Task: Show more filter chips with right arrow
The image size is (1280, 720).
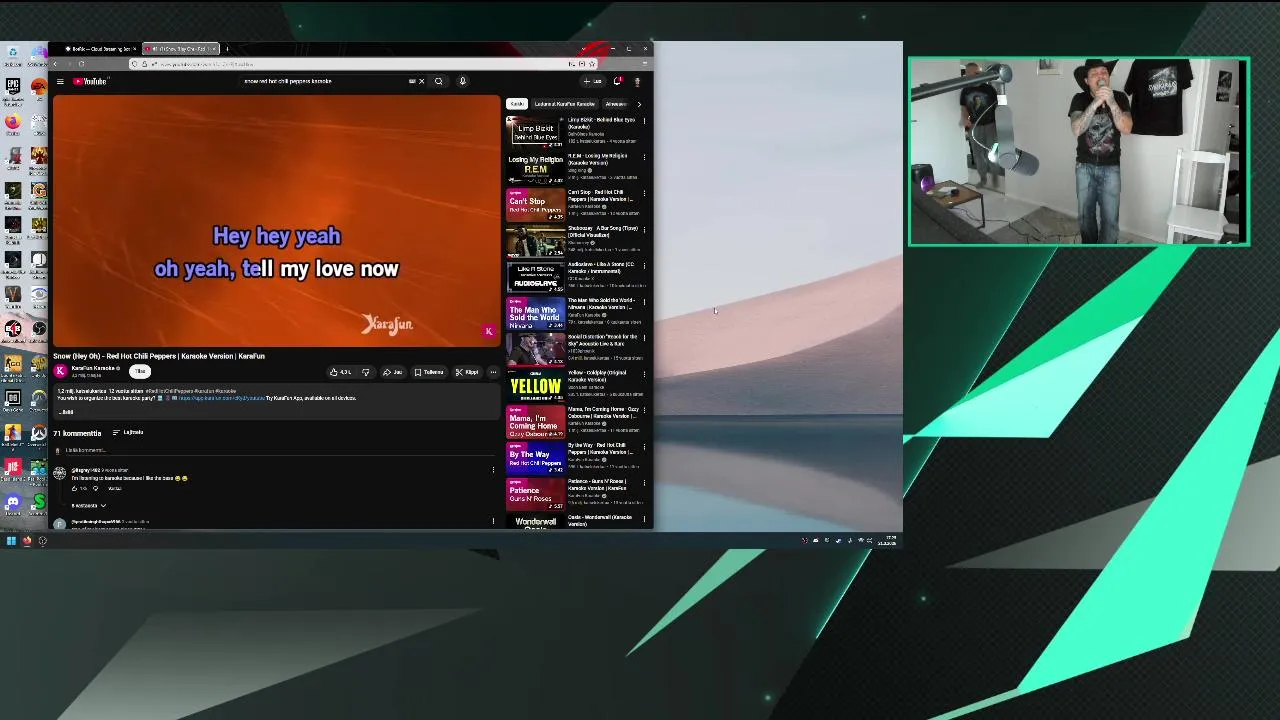Action: [x=639, y=104]
